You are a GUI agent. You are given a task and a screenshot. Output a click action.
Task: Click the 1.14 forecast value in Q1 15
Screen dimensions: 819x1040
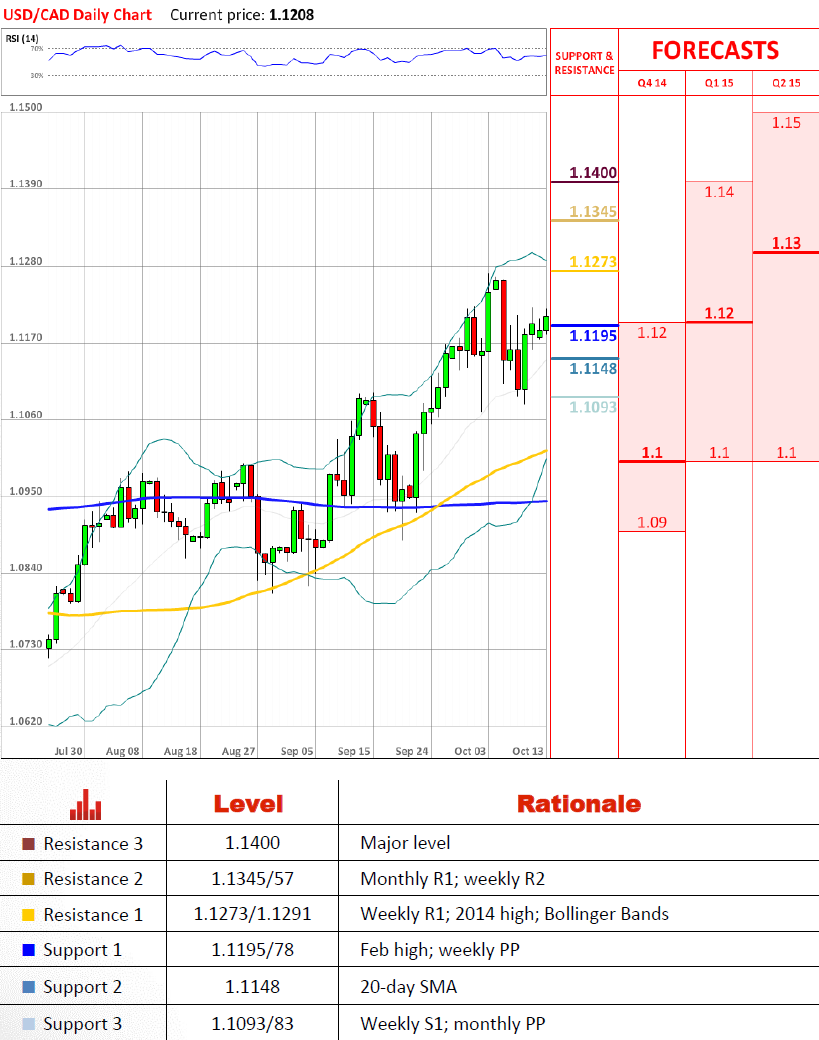point(719,192)
